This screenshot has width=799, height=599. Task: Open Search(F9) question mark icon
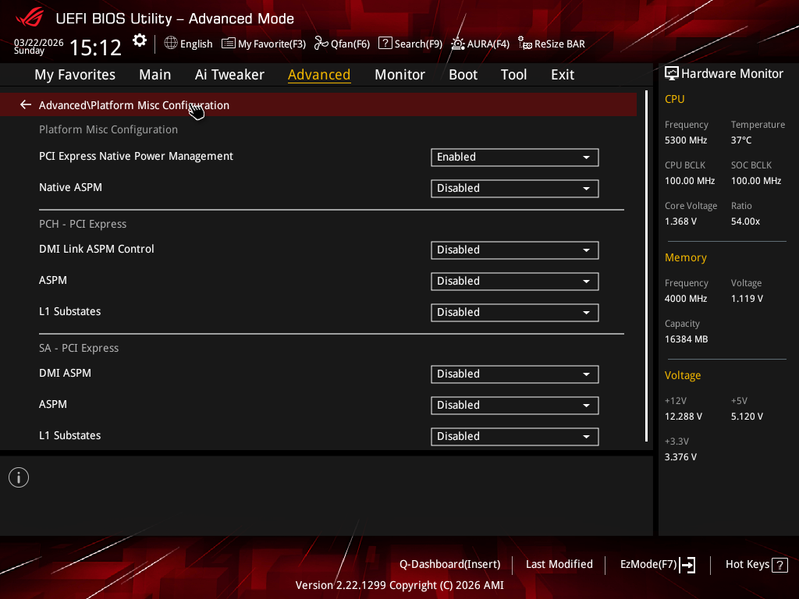point(385,43)
